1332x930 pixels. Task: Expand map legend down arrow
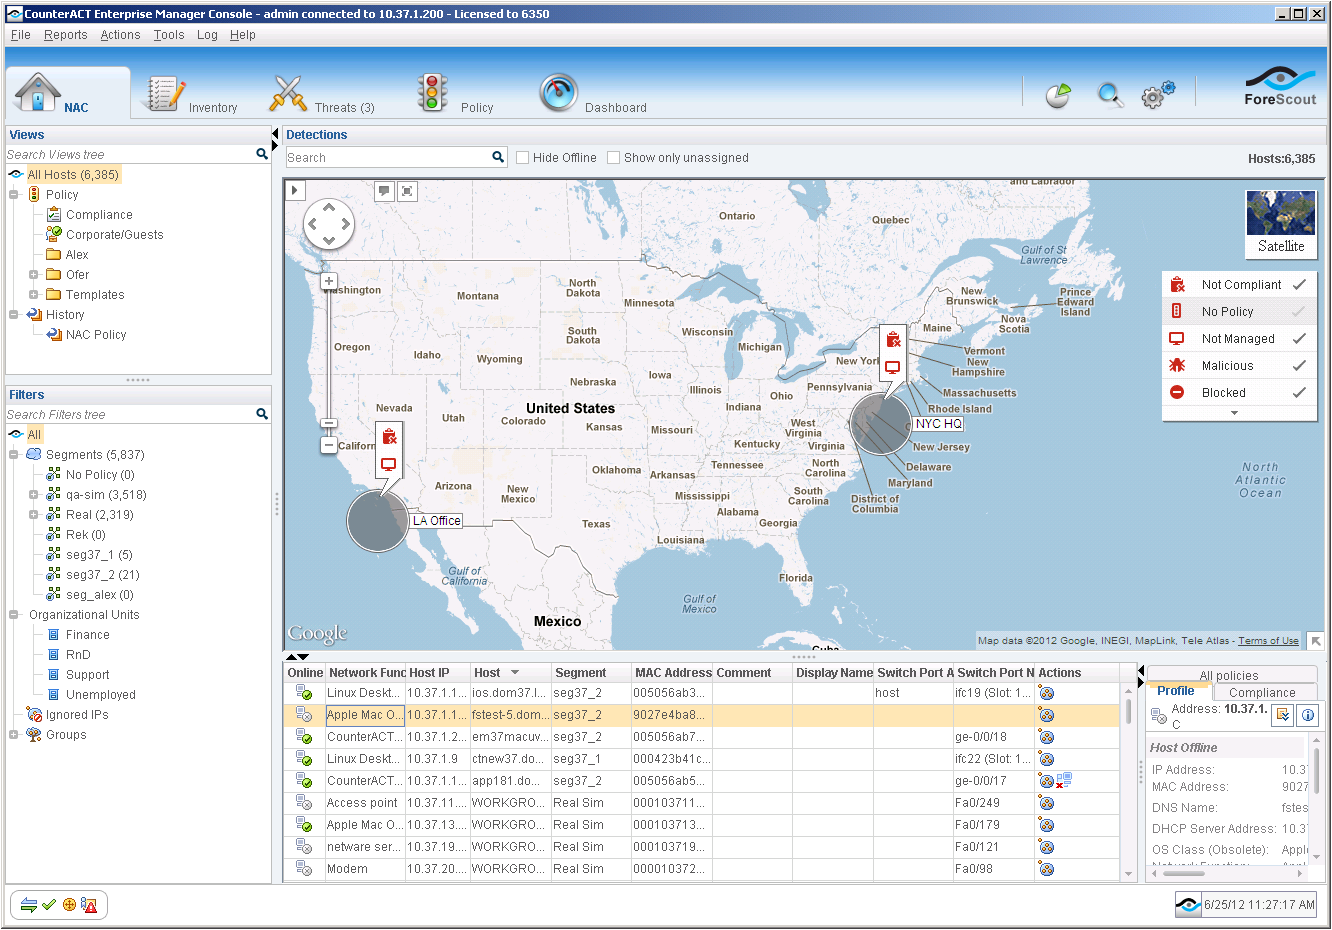pos(1234,413)
